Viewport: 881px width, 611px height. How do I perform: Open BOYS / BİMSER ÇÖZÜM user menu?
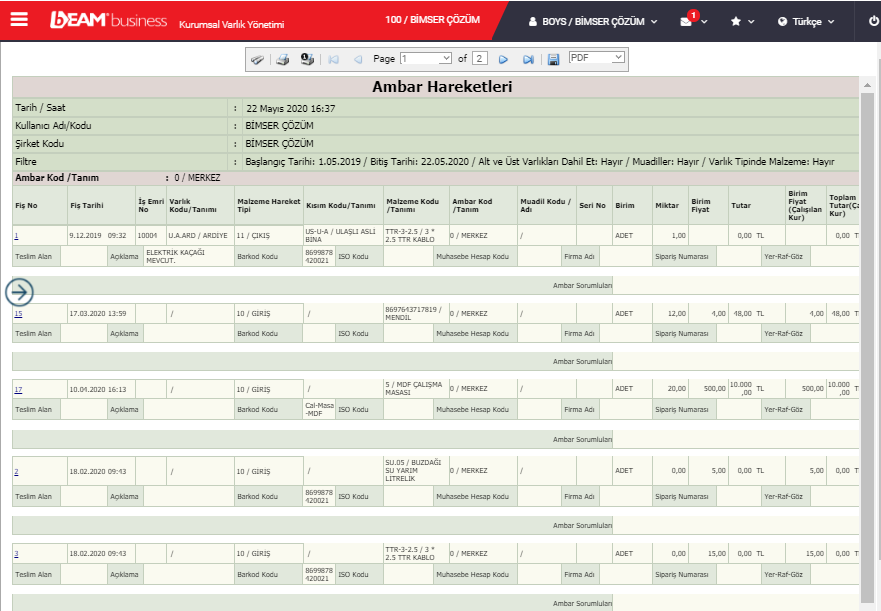[x=593, y=21]
